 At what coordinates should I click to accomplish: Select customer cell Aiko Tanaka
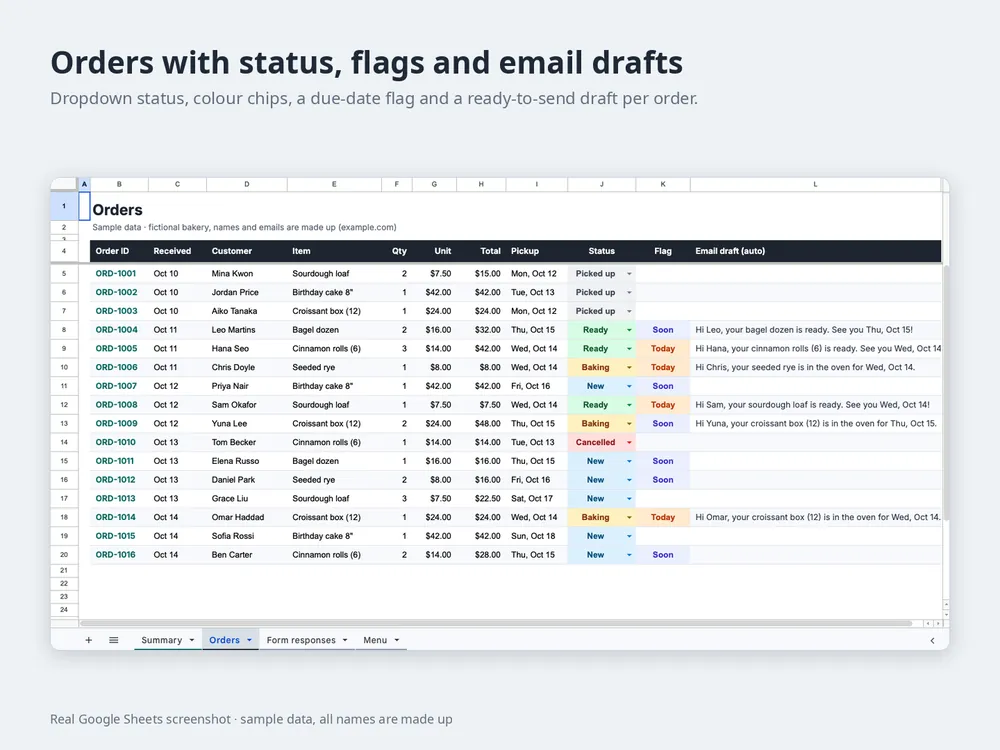tap(247, 311)
